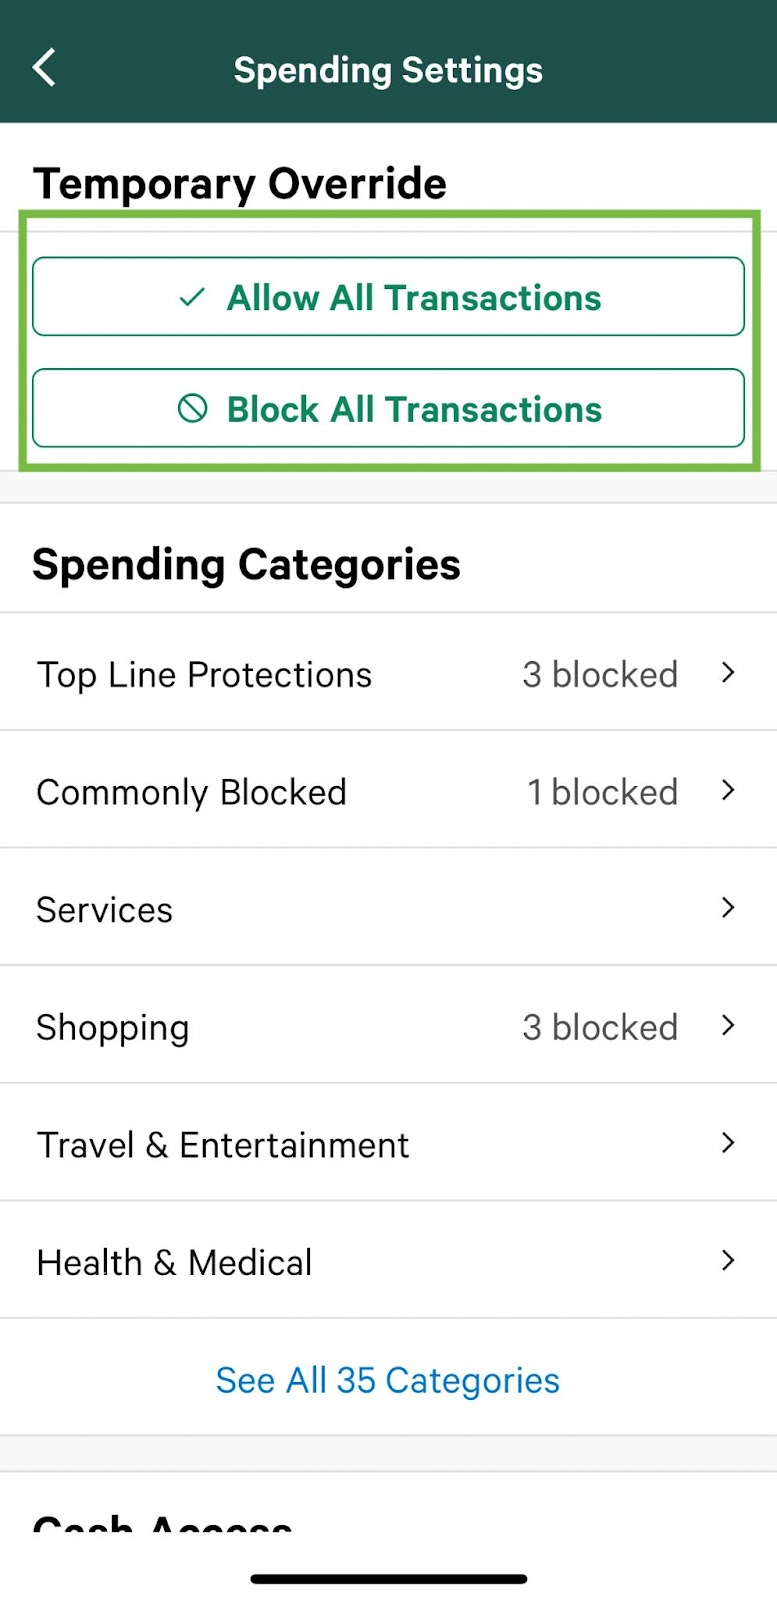This screenshot has height=1600, width=777.
Task: Expand Health & Medical chevron
Action: (x=728, y=1261)
